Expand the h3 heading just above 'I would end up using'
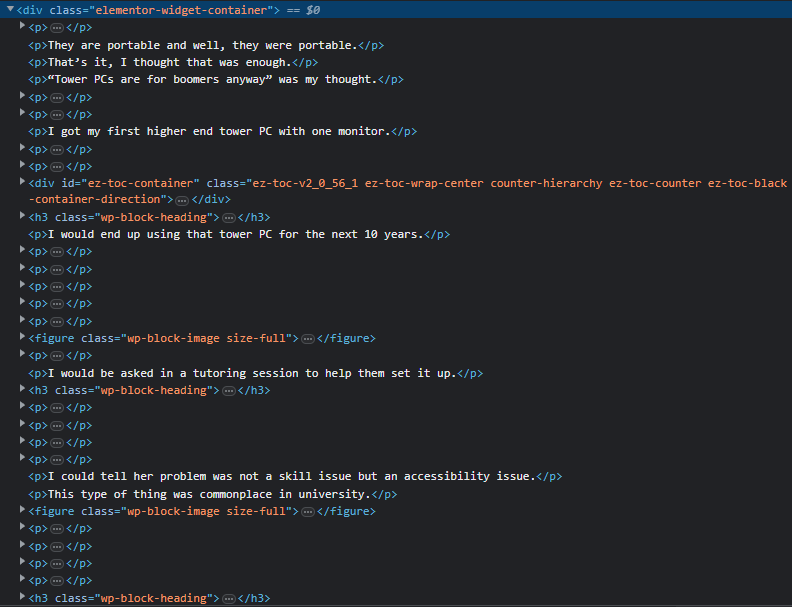 click(x=22, y=215)
